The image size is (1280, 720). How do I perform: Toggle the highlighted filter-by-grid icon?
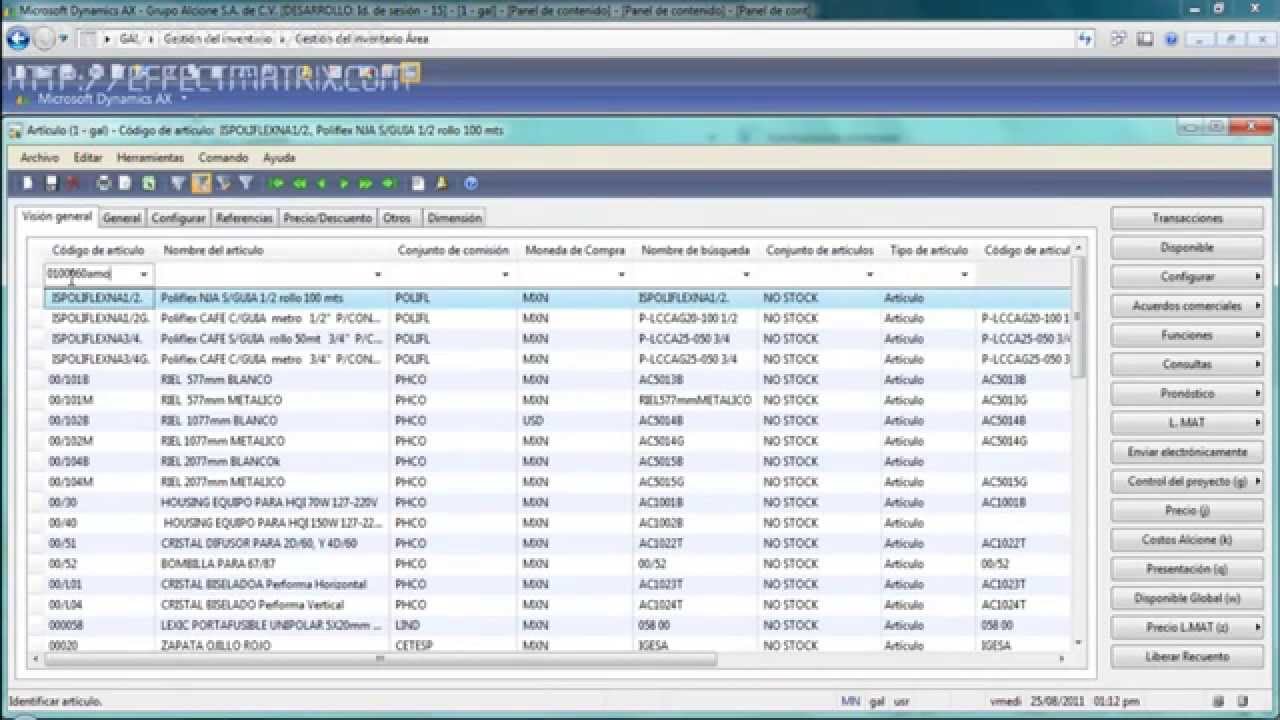pos(200,183)
